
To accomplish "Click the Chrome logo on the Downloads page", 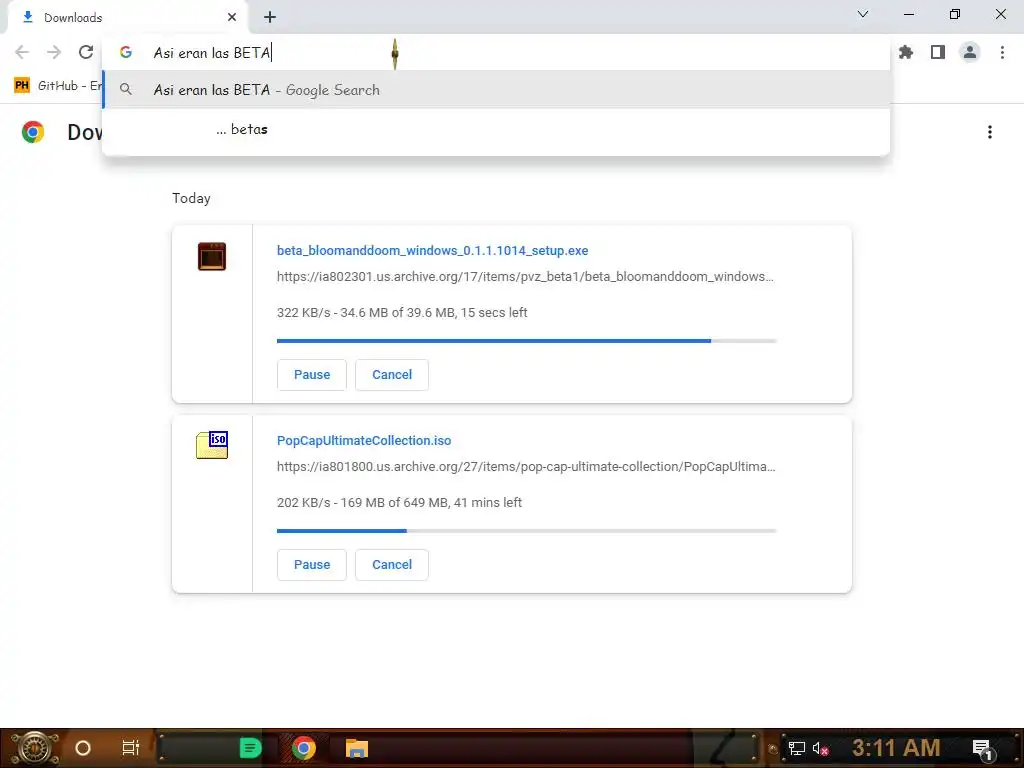I will 33,132.
